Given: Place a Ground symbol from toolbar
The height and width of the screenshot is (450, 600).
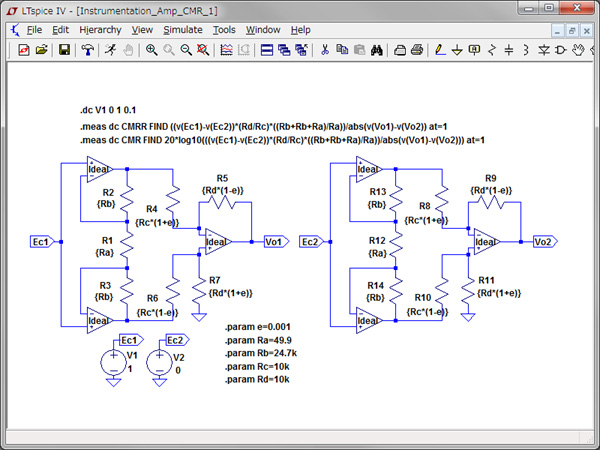Looking at the screenshot, I should [458, 49].
